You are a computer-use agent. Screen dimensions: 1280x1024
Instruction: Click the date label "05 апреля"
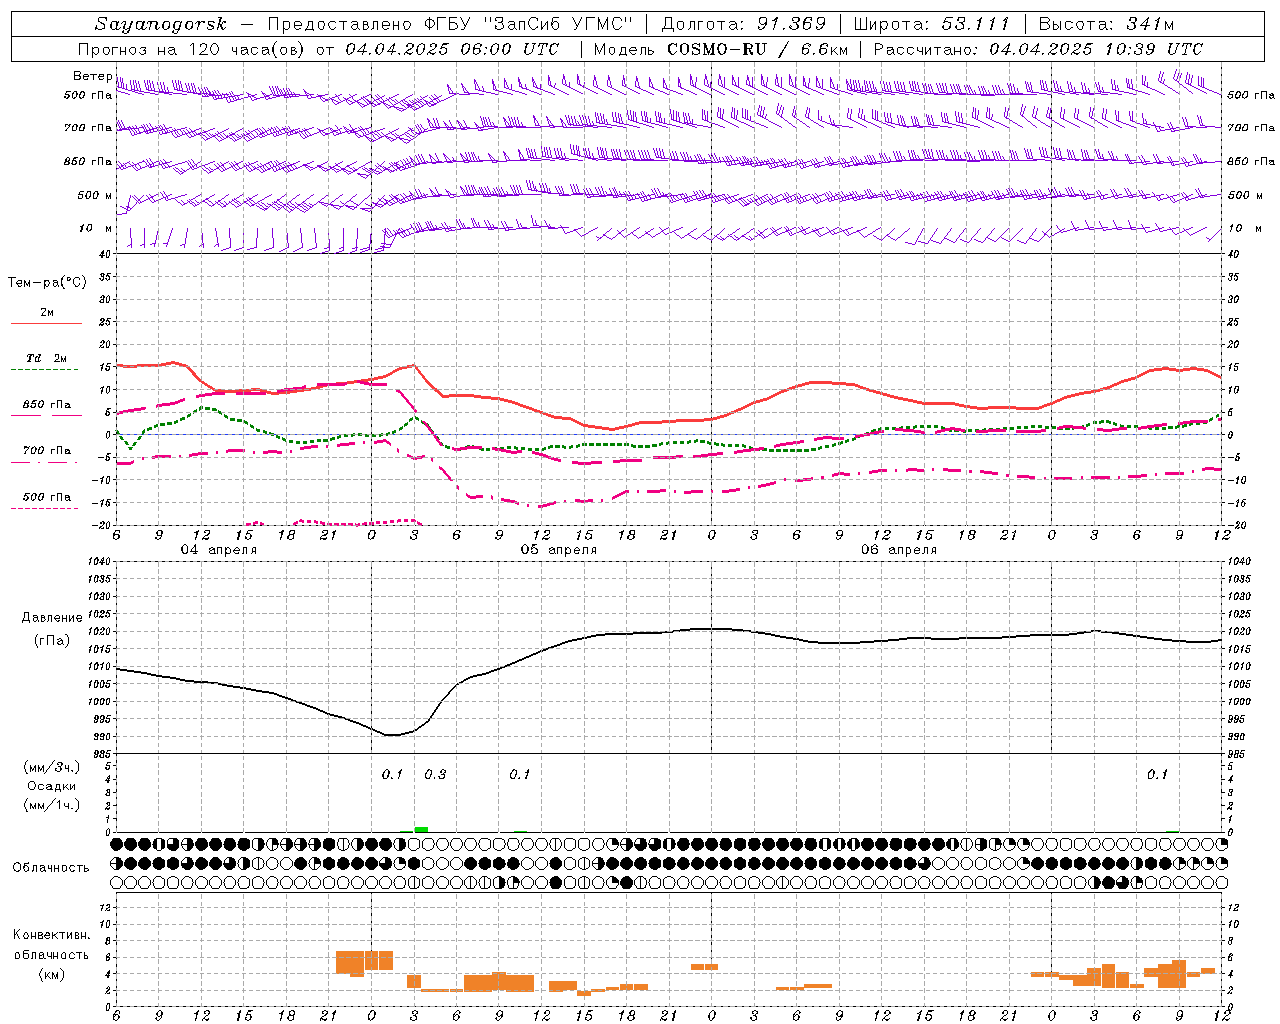pos(558,550)
